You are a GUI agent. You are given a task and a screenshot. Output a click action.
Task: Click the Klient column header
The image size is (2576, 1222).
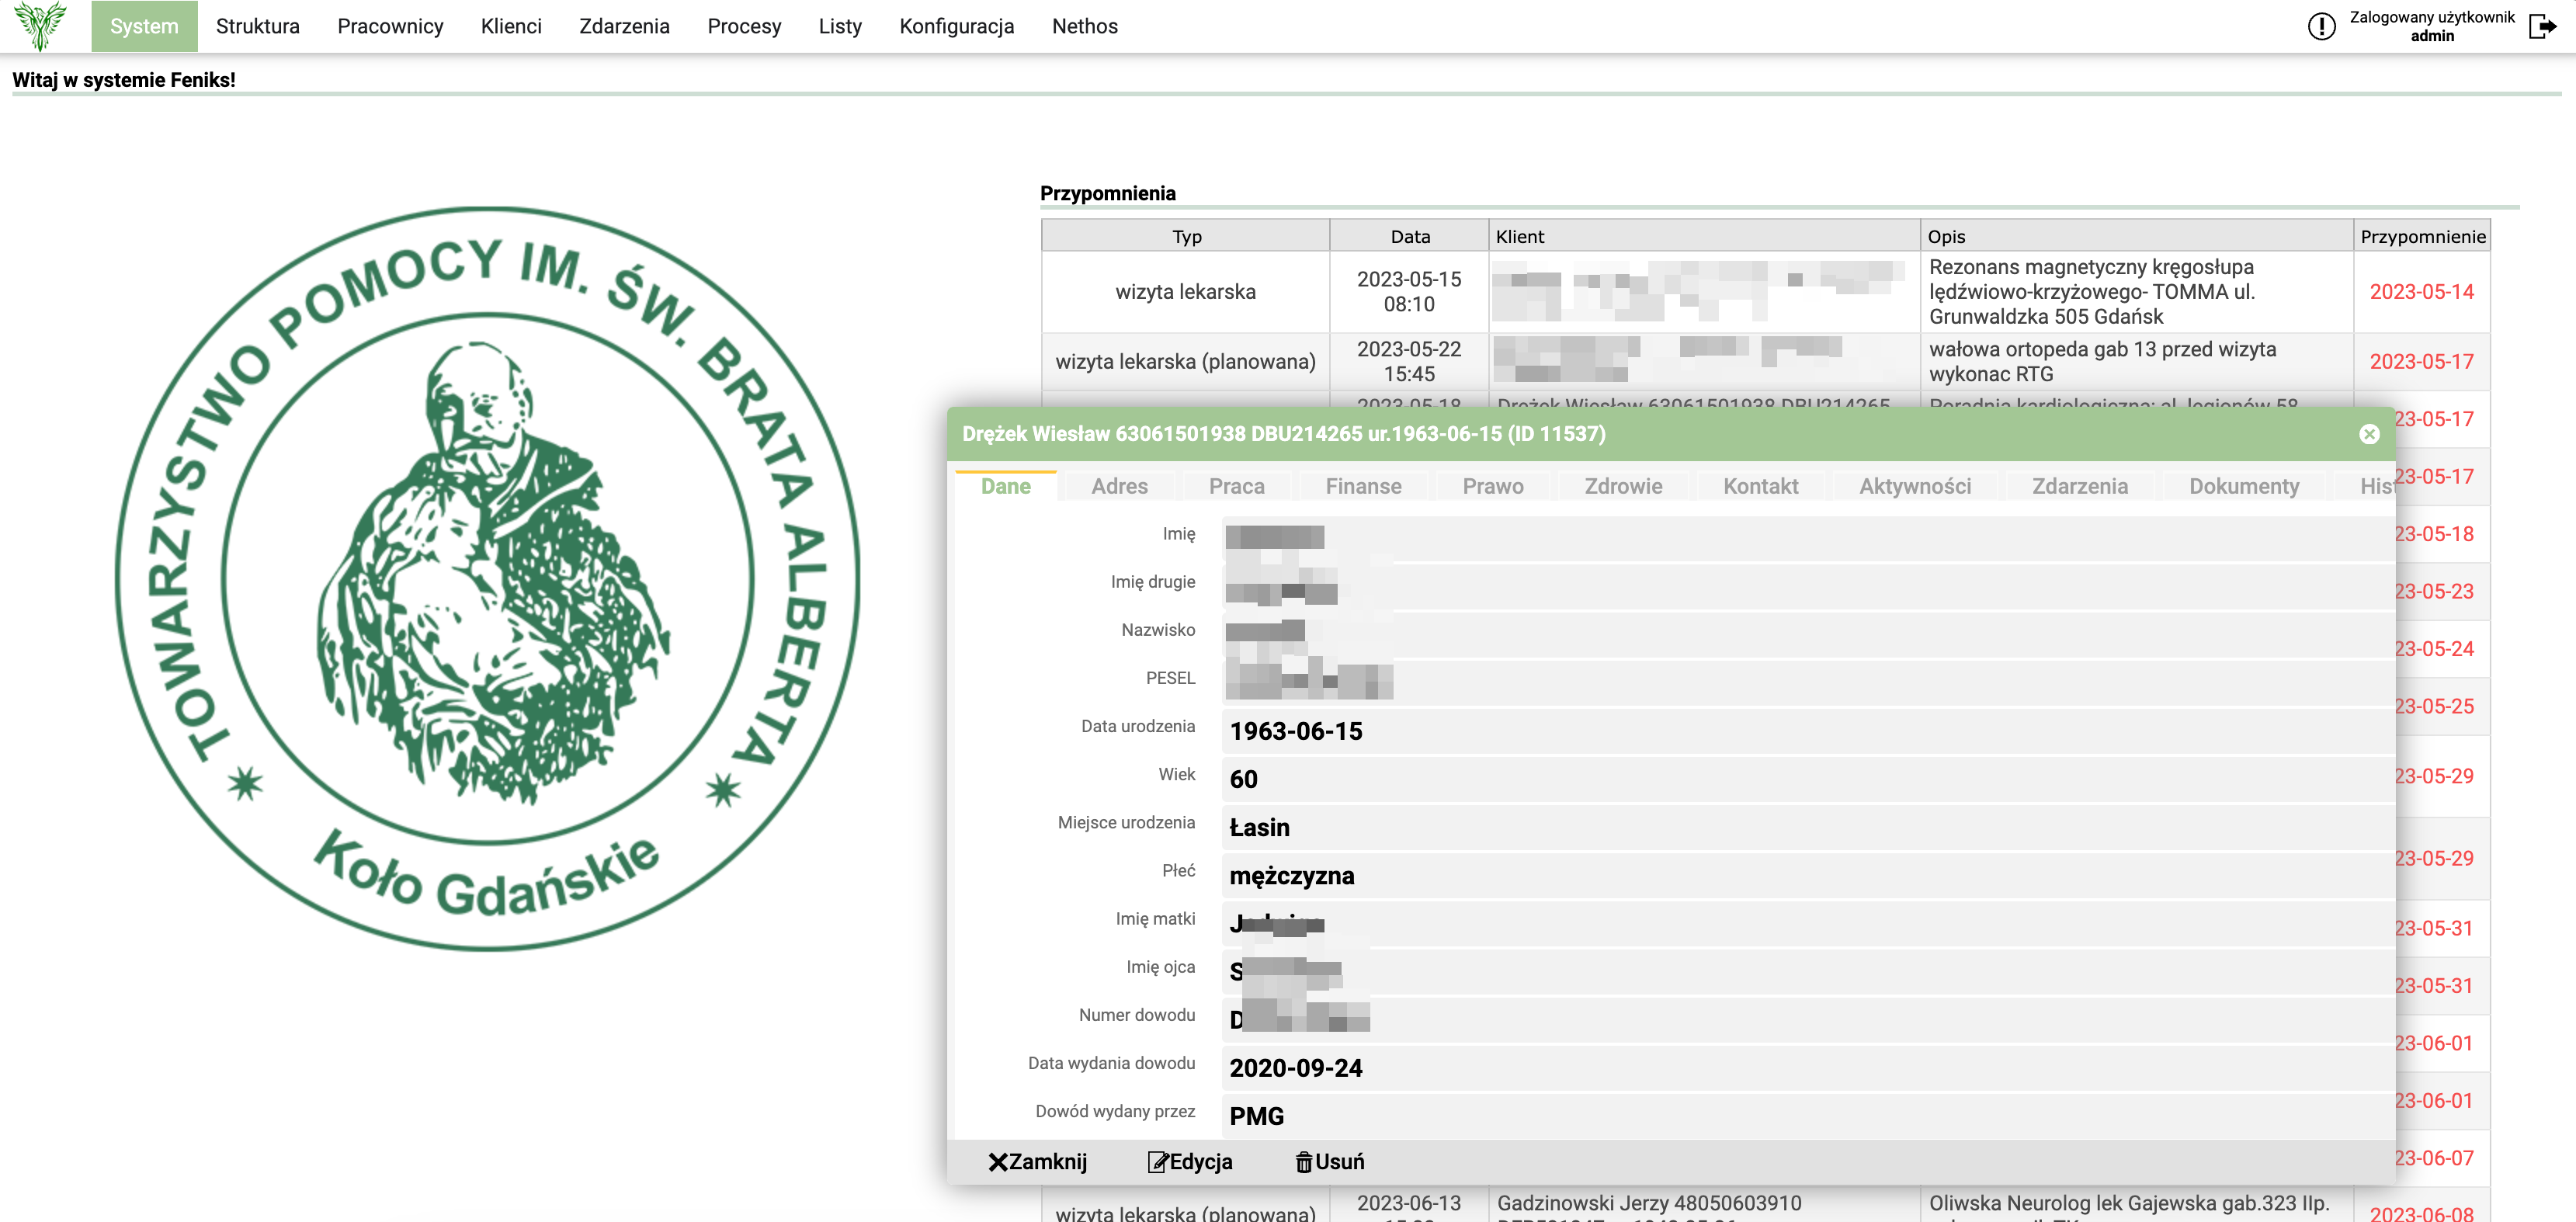pos(1704,236)
